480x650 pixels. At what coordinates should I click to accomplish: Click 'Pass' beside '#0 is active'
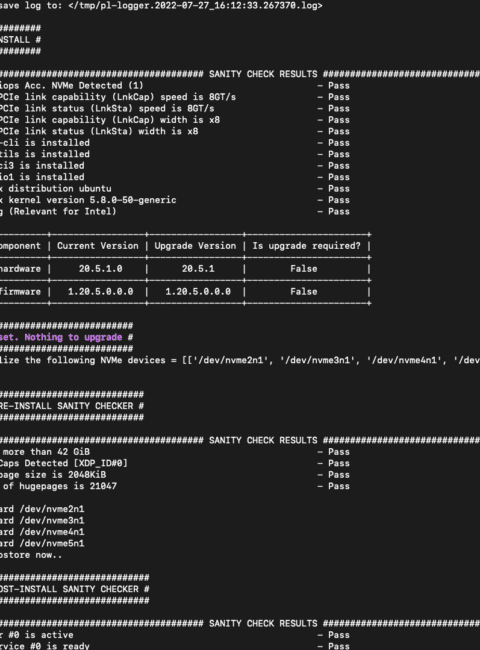(x=339, y=635)
